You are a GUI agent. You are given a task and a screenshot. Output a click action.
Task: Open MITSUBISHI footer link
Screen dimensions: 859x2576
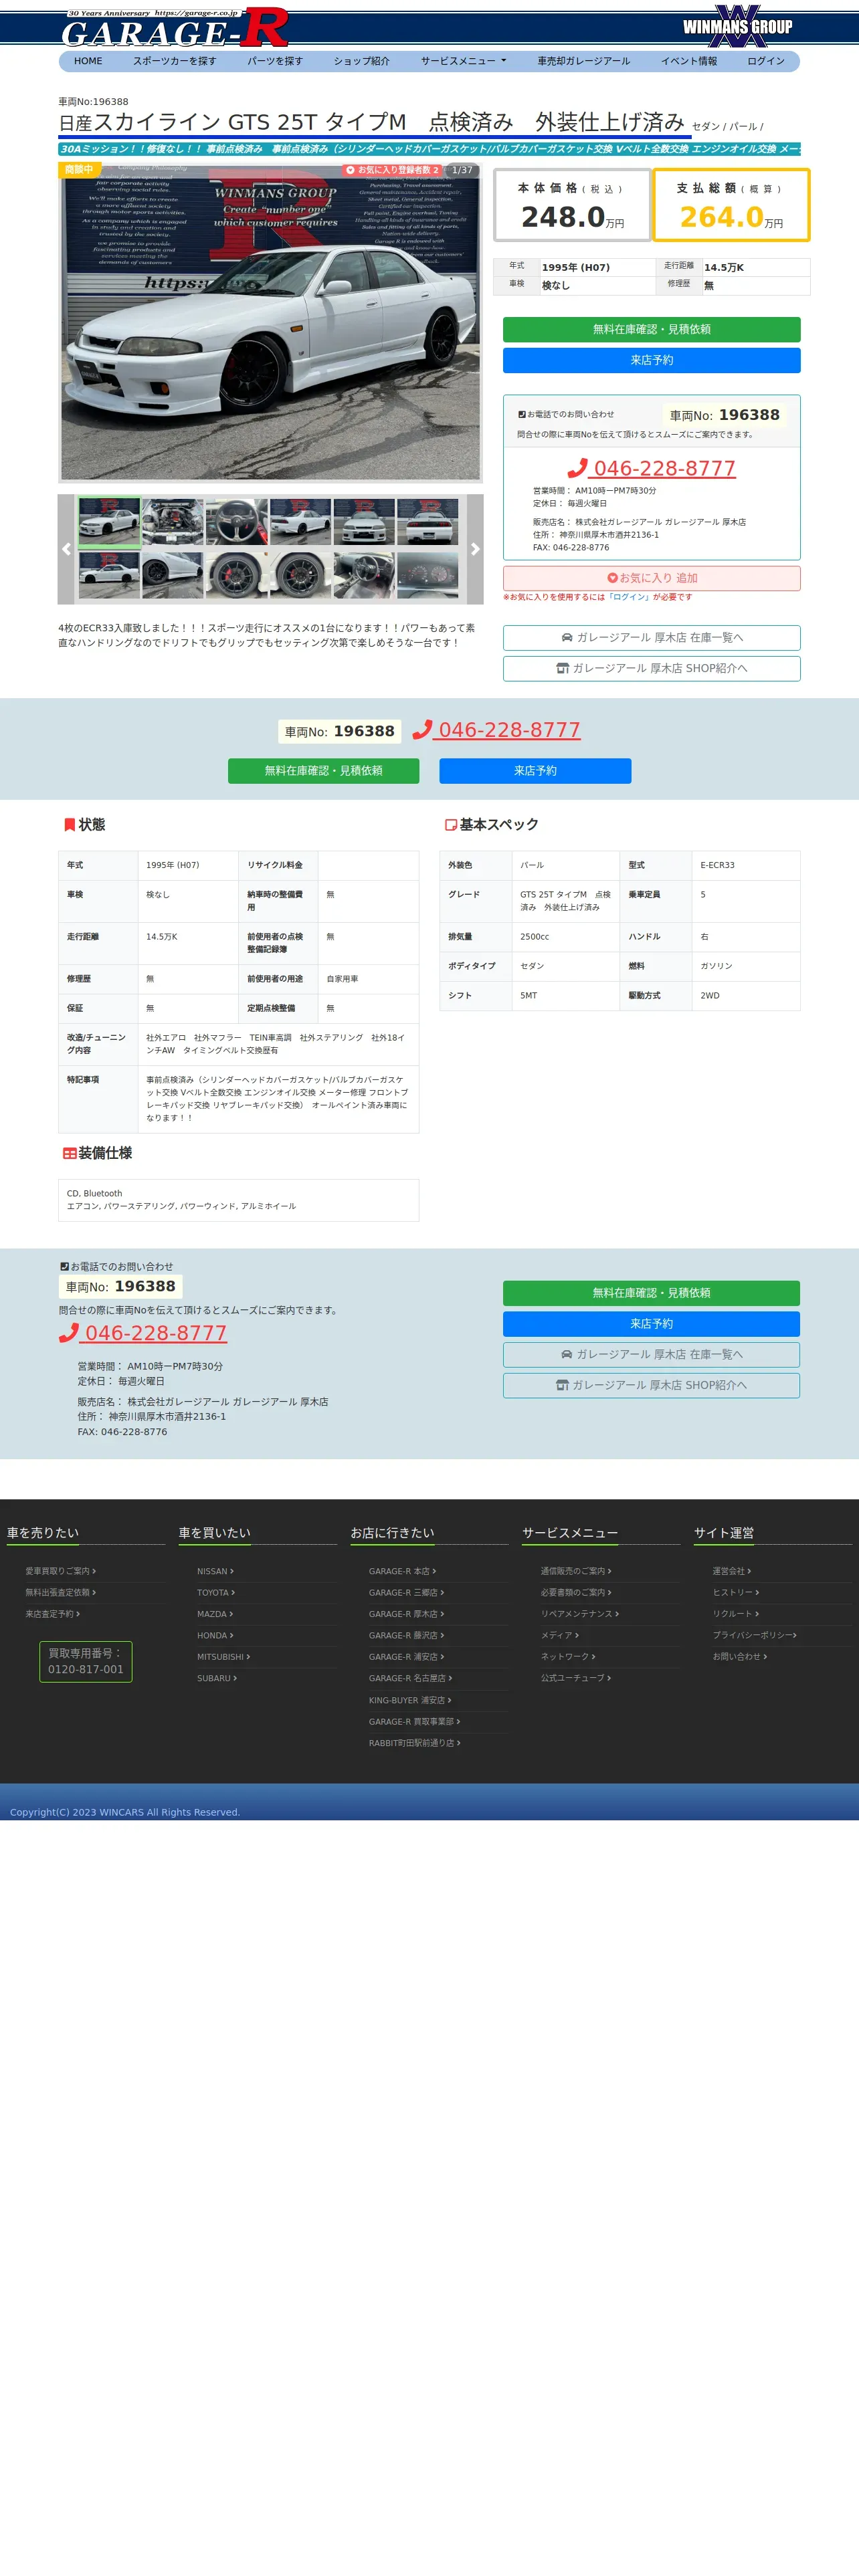(x=223, y=1657)
